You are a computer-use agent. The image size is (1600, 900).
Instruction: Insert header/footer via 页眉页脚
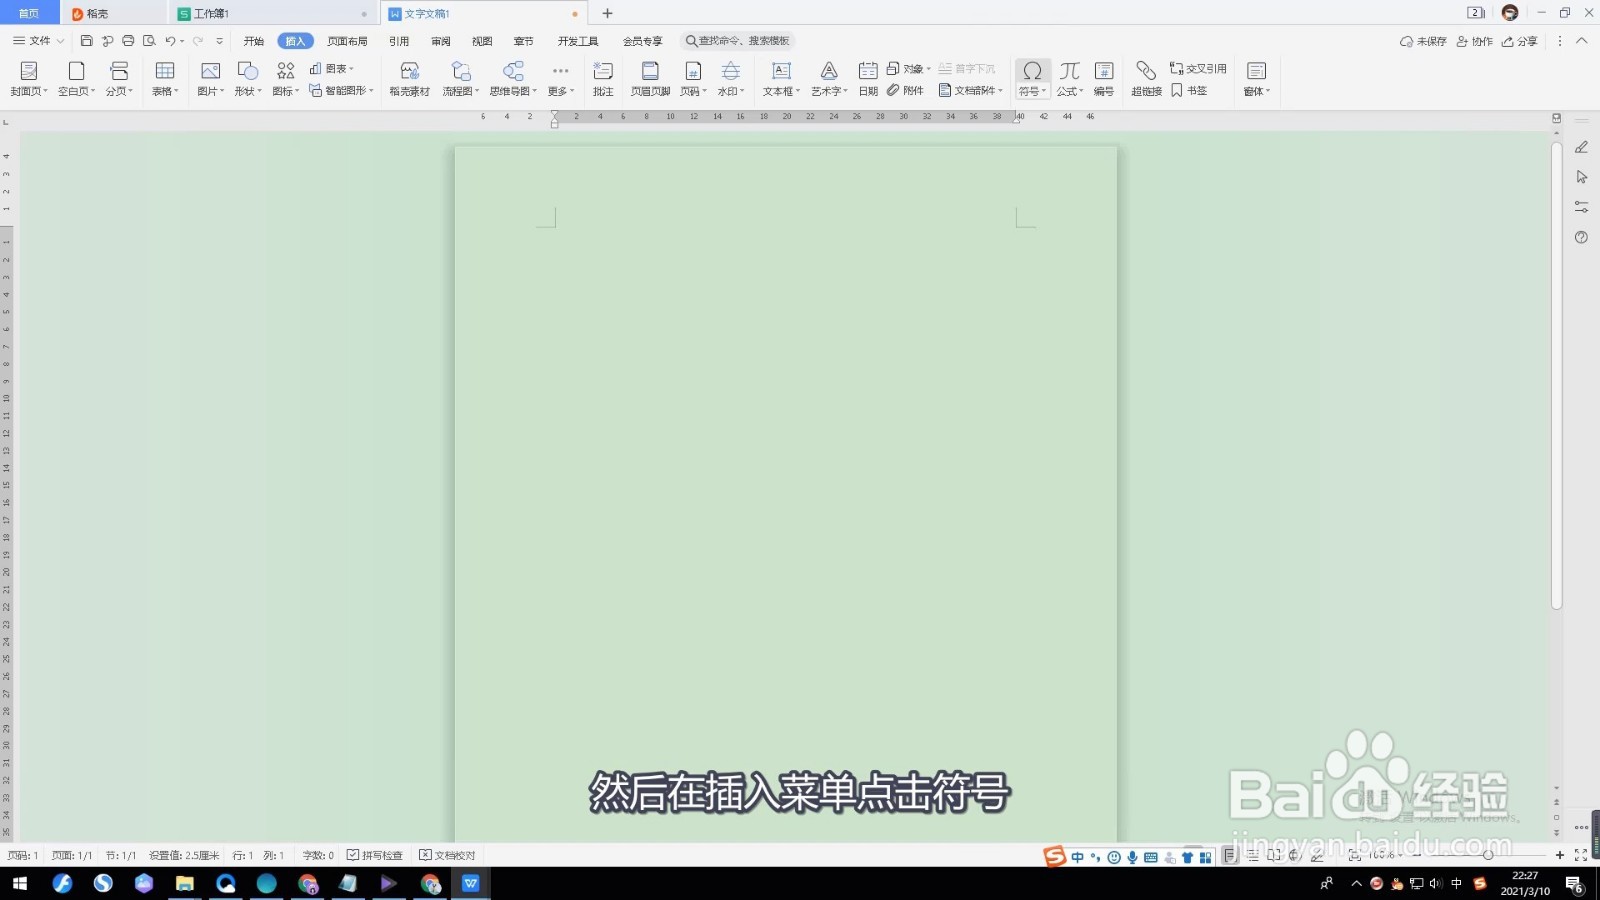(649, 78)
